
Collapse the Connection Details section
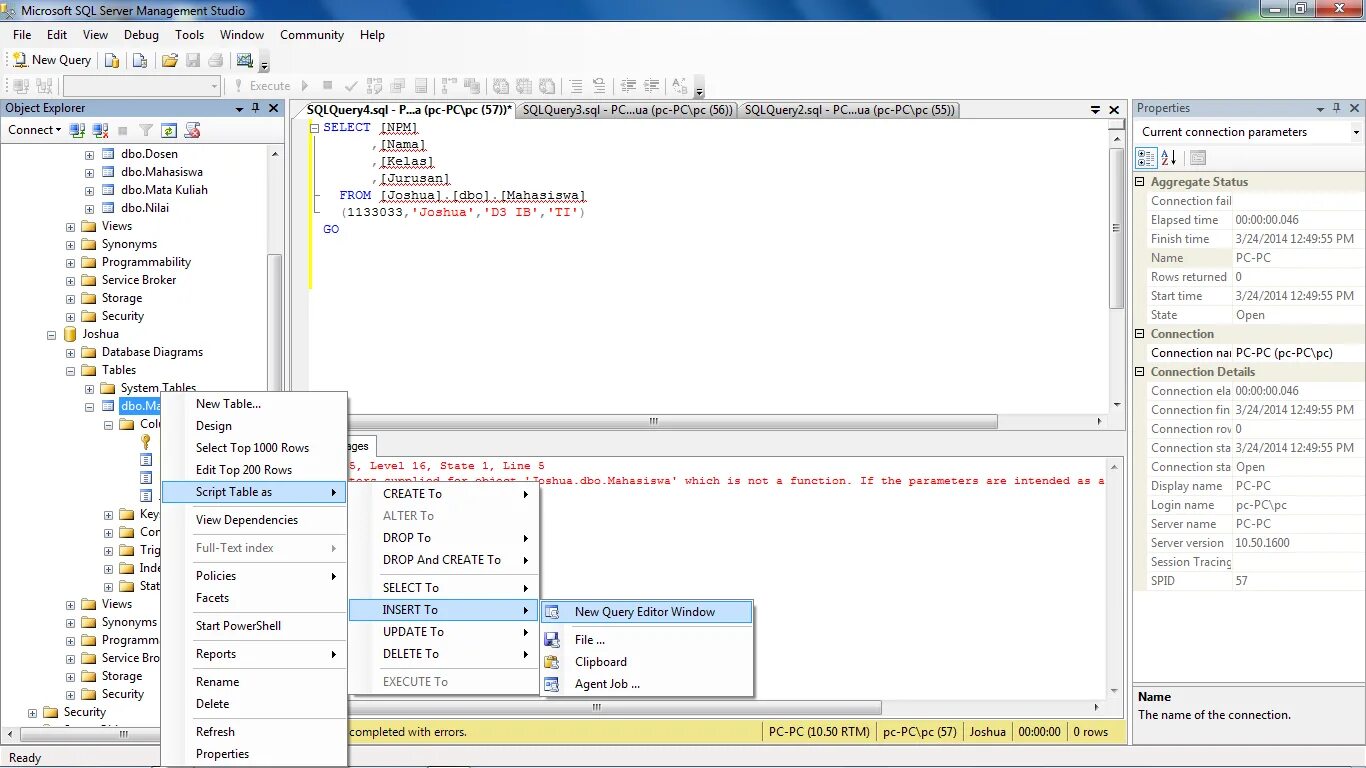[1141, 372]
